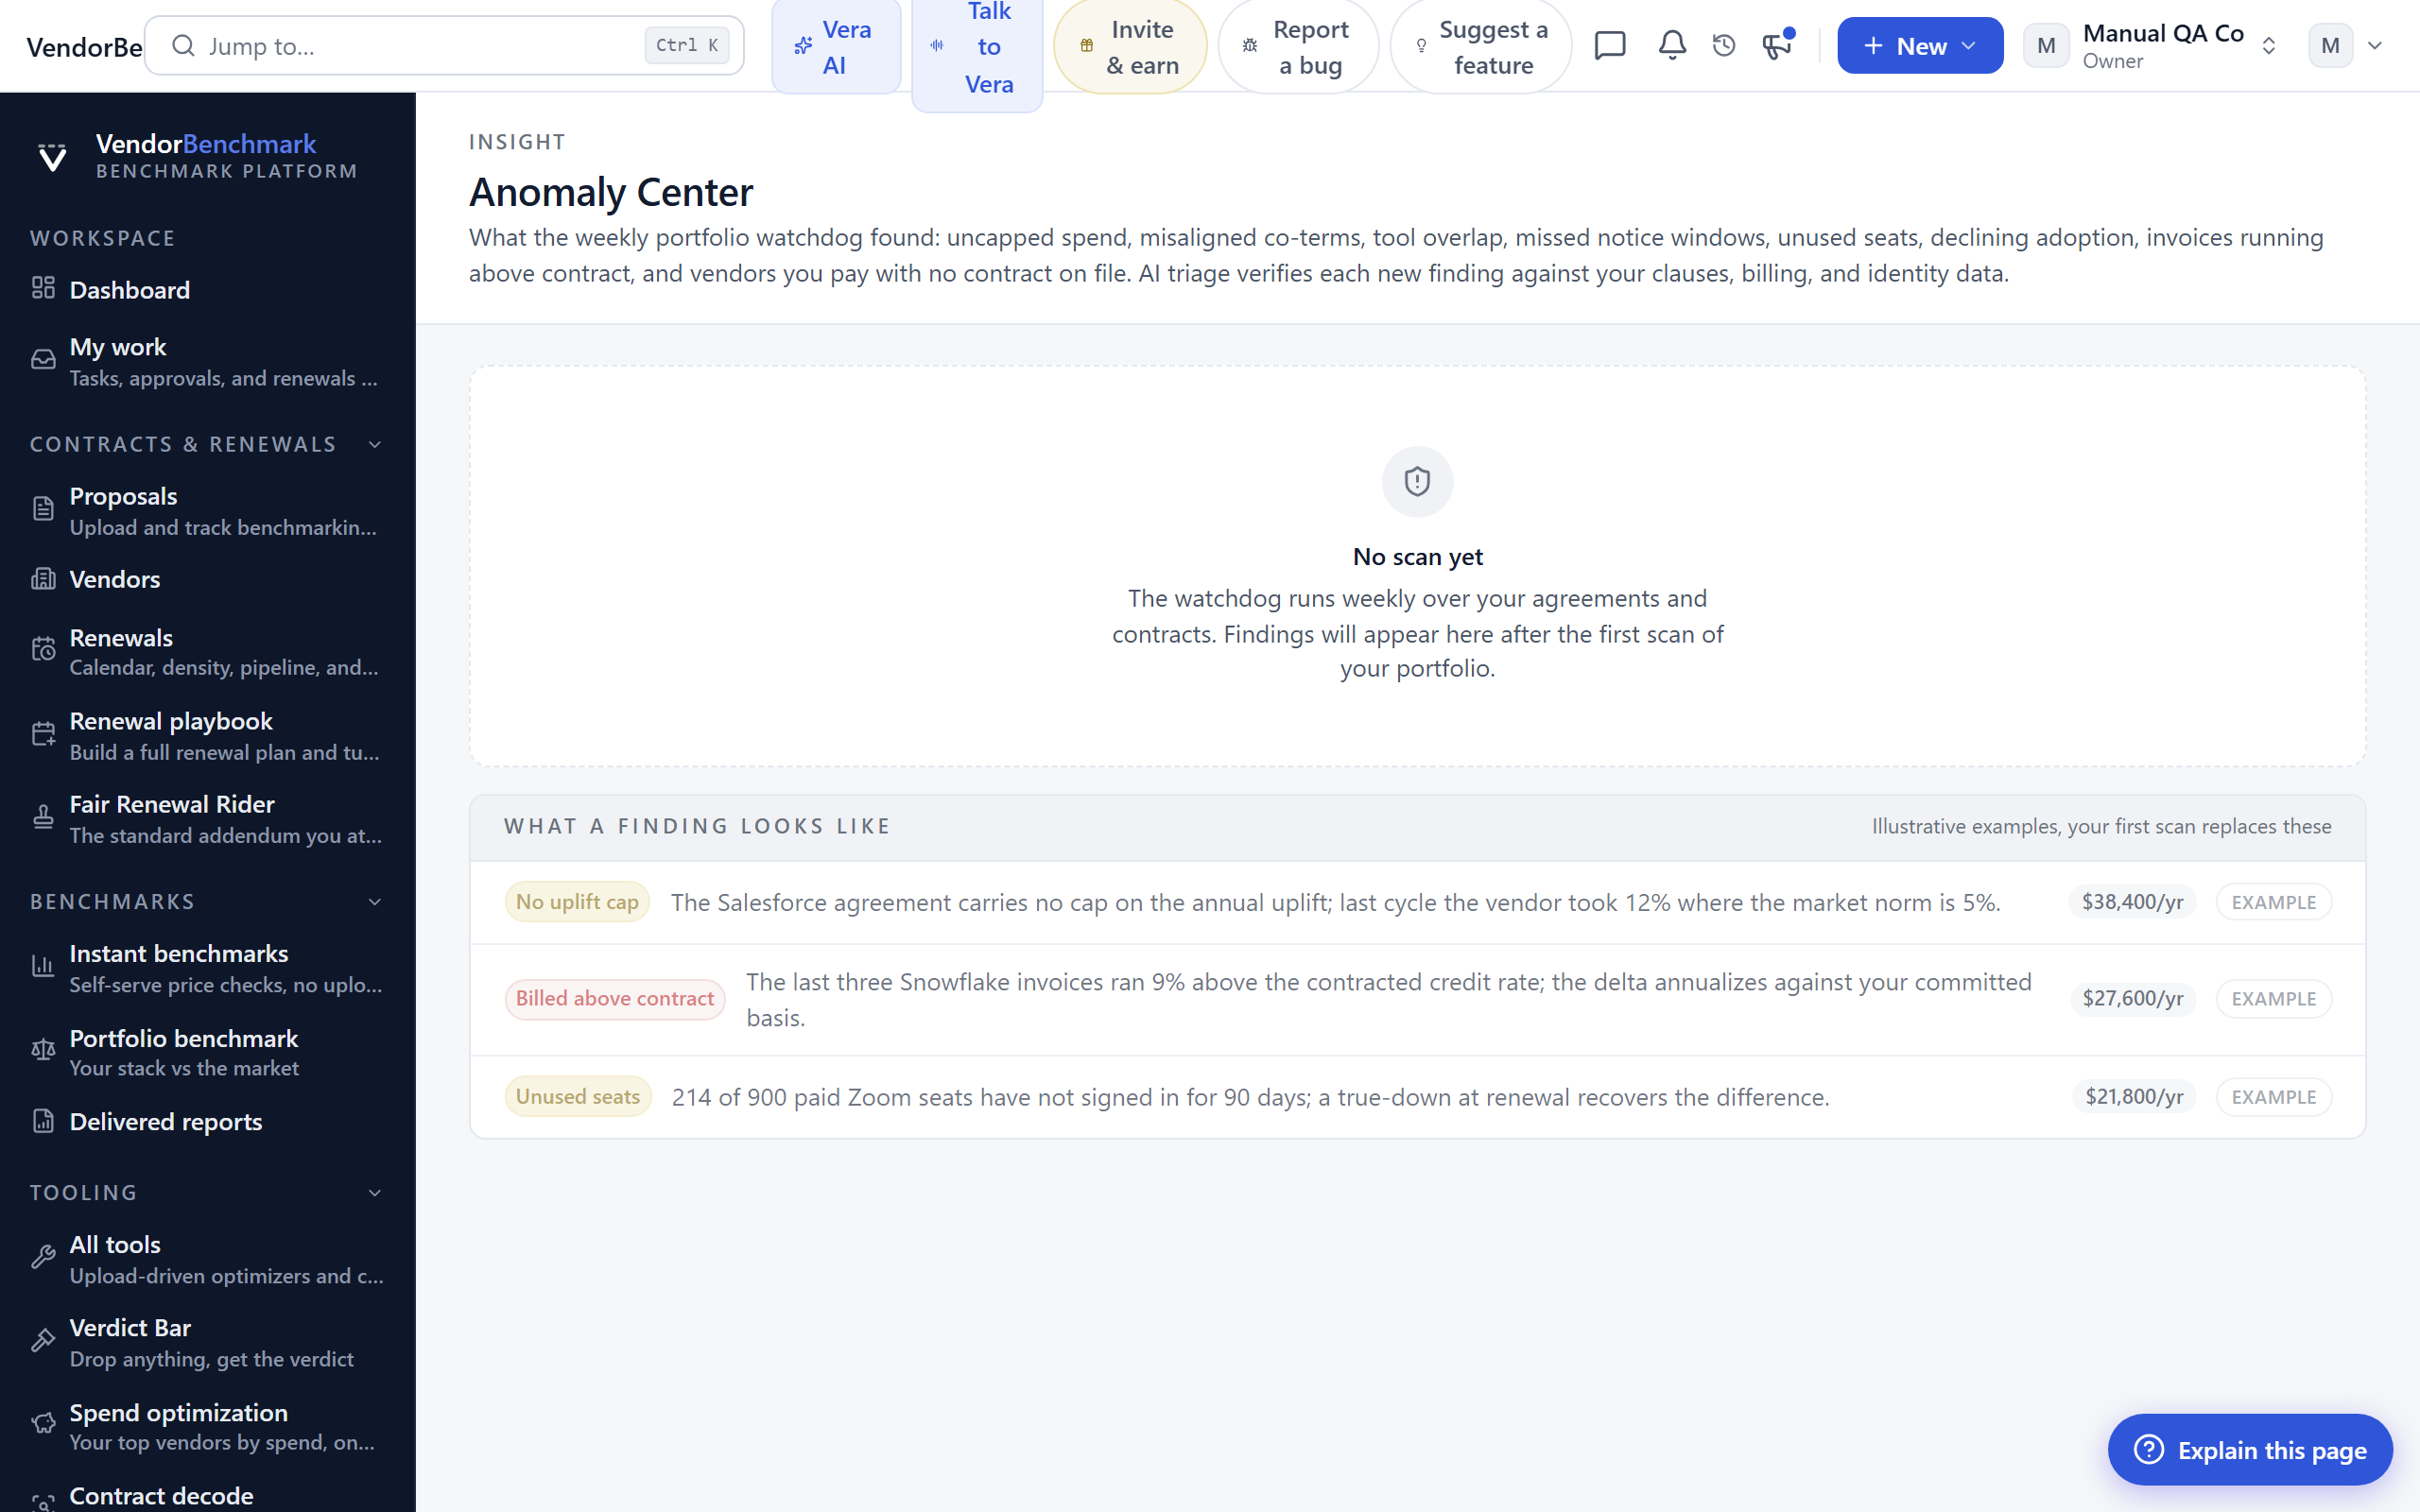2420x1512 pixels.
Task: Open the announcements megaphone icon
Action: pyautogui.click(x=1776, y=46)
